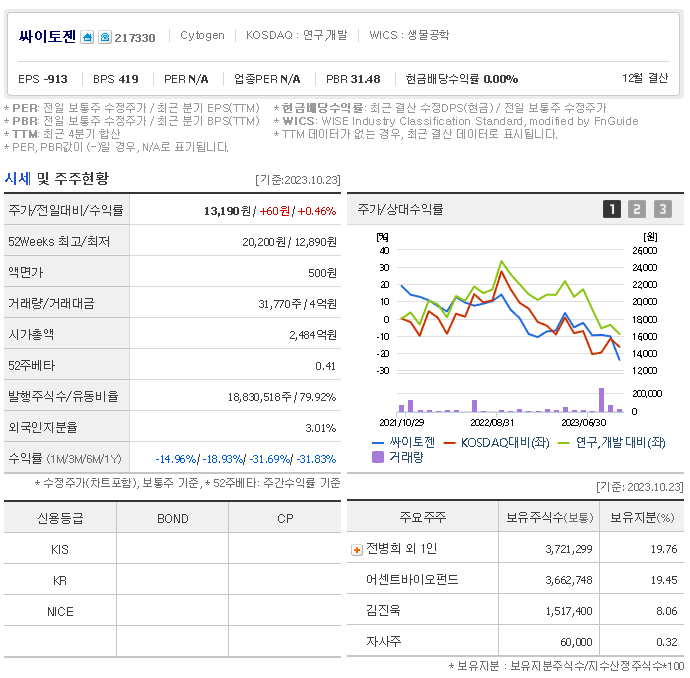Select stock code 217330
690x678 pixels.
point(135,38)
